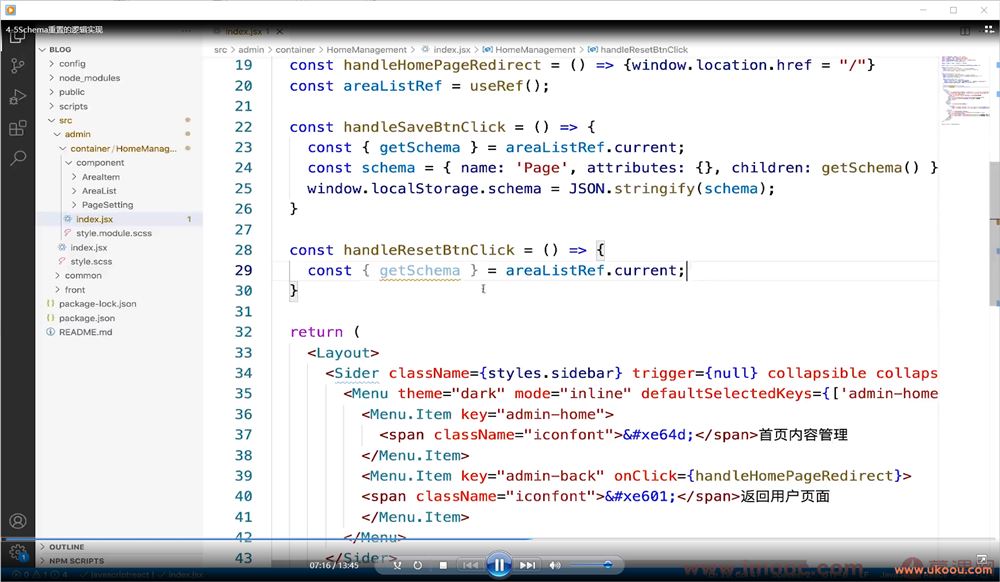This screenshot has height=582, width=1000.
Task: Skip to next track in player
Action: pos(528,565)
